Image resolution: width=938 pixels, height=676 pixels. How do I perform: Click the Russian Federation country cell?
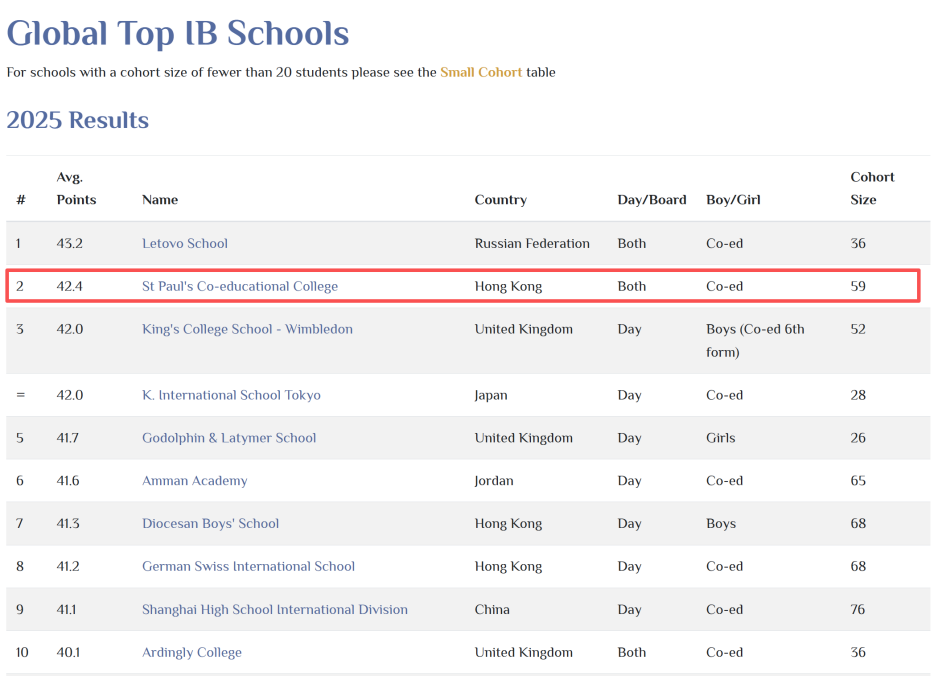[532, 243]
